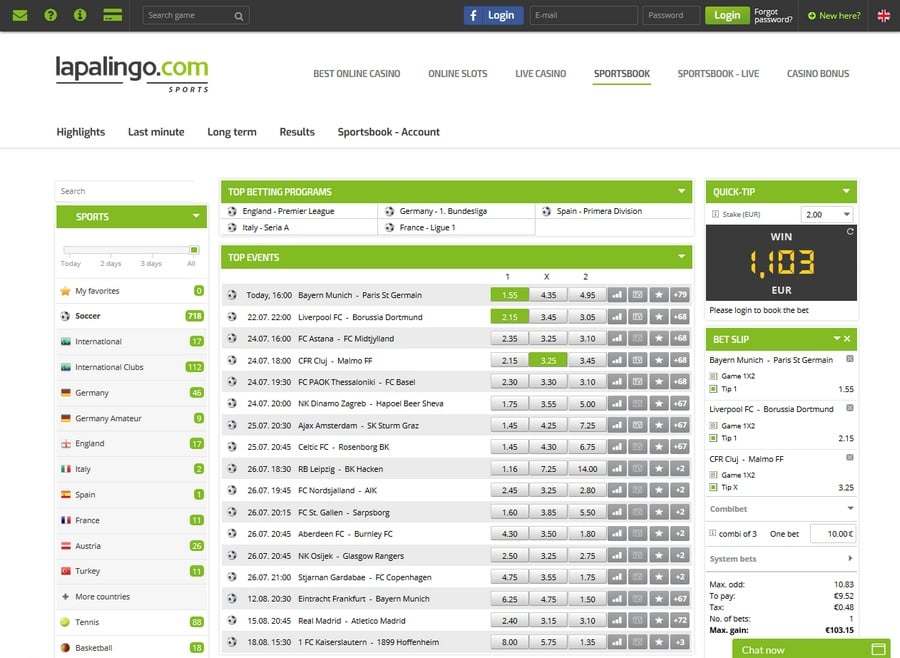Log in with the Facebook Login button
Image resolution: width=900 pixels, height=658 pixels.
click(494, 16)
